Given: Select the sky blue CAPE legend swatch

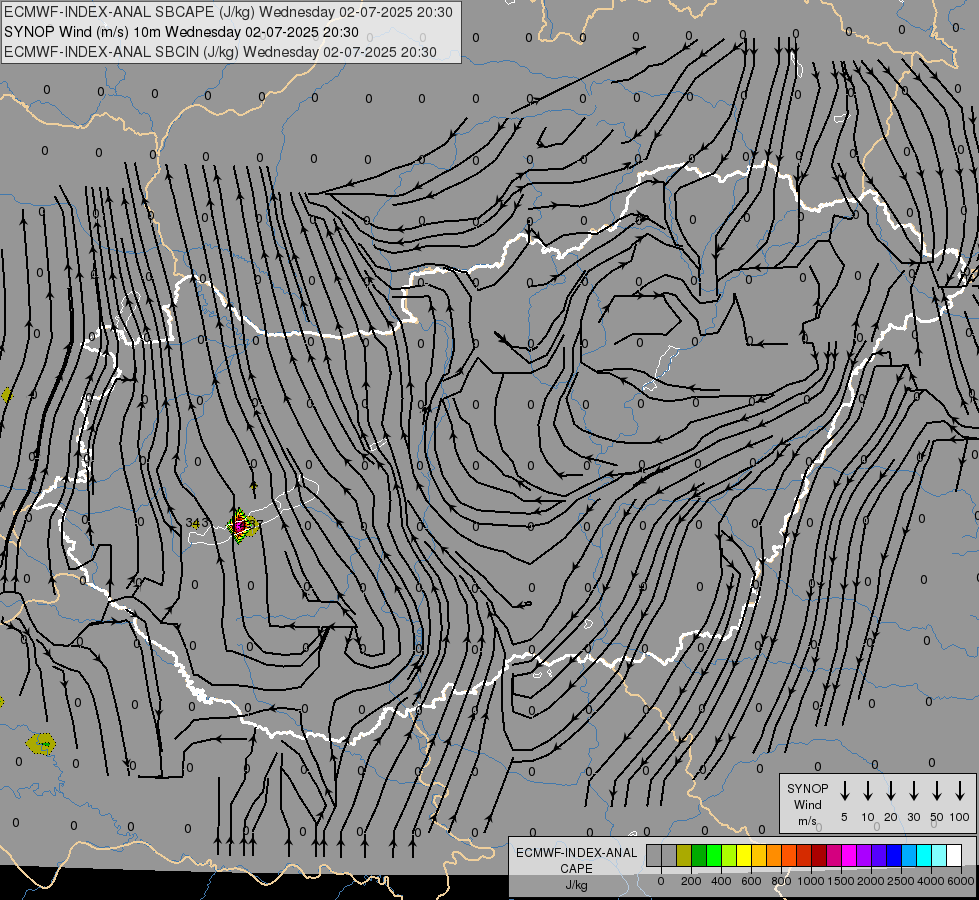Looking at the screenshot, I should click(909, 856).
